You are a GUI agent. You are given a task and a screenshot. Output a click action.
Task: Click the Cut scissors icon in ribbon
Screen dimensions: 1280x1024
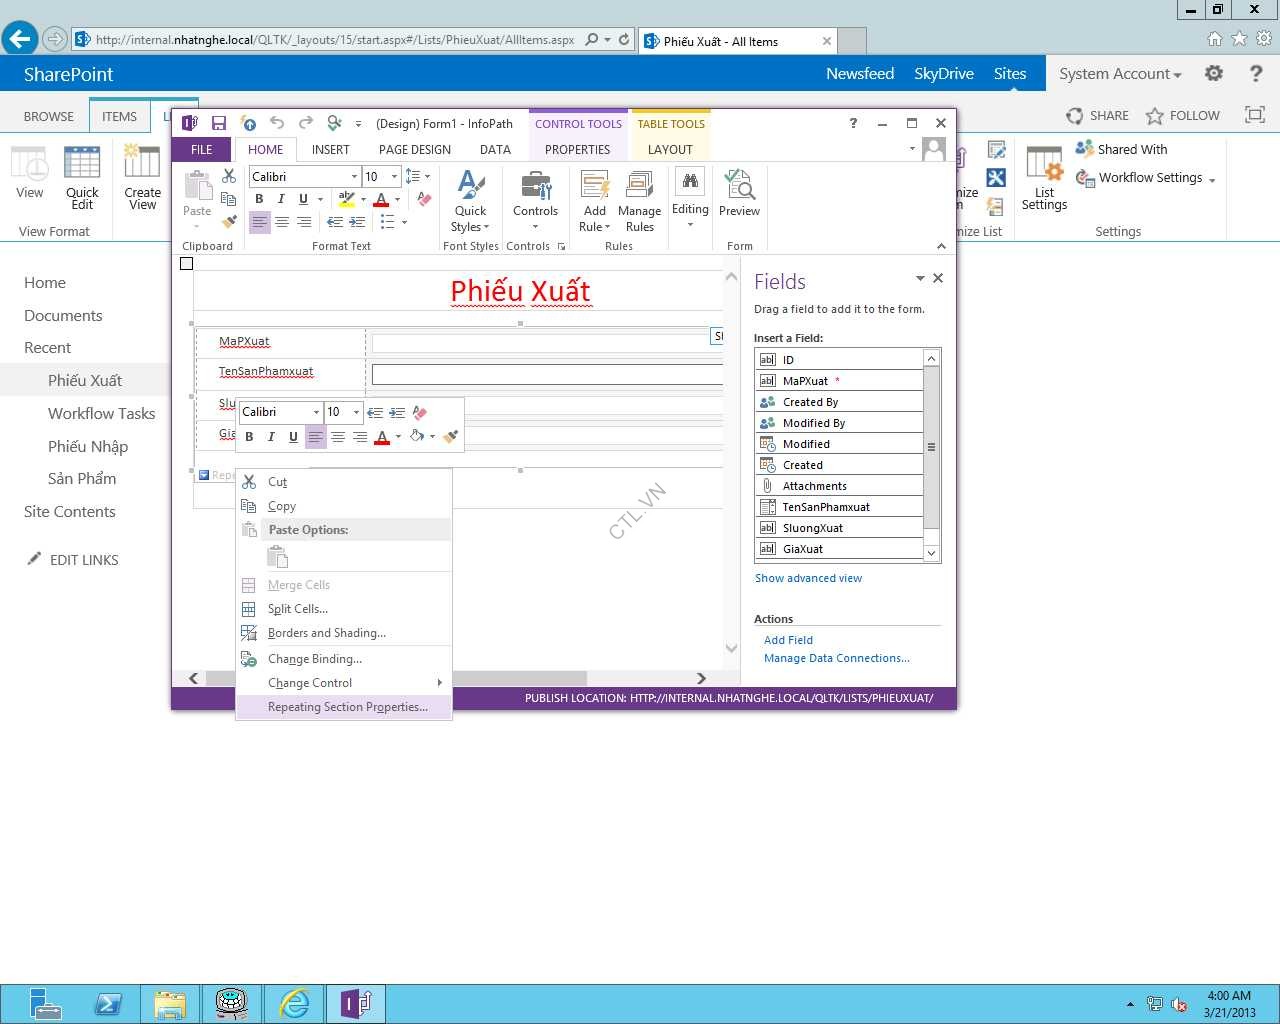coord(229,176)
